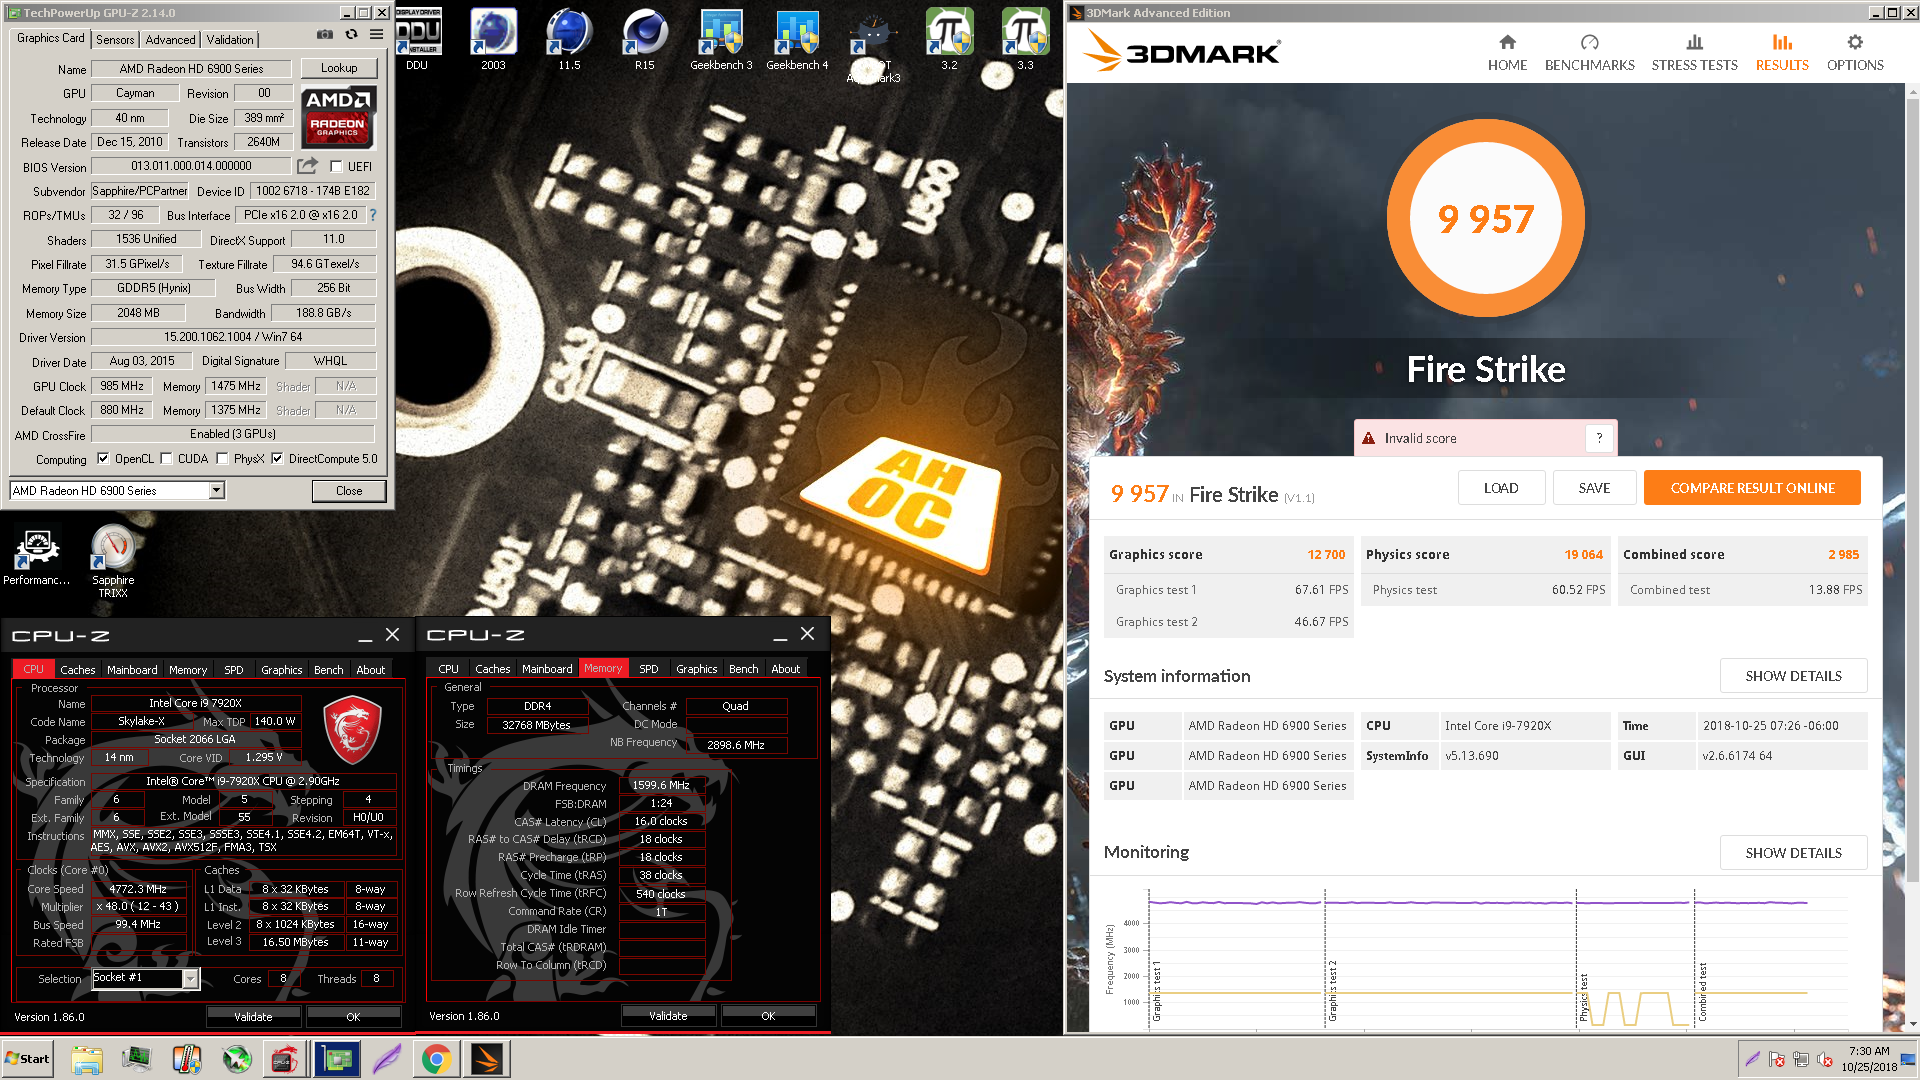1920x1080 pixels.
Task: Click the taskbar clock
Action: tap(1868, 1059)
